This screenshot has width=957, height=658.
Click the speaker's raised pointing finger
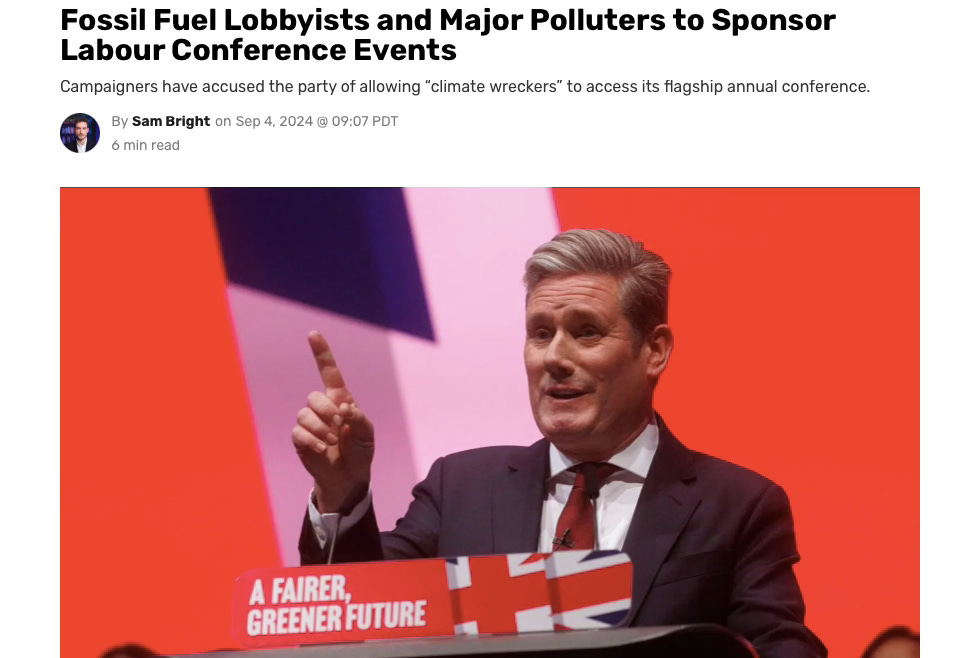coord(326,361)
